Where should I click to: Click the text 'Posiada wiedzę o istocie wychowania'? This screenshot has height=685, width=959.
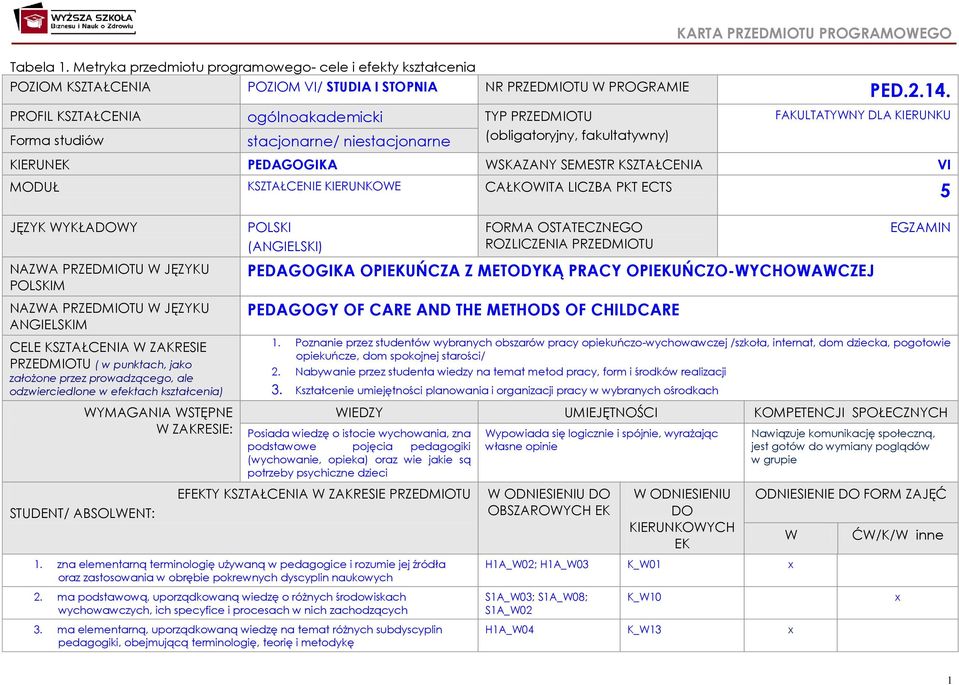point(359,453)
